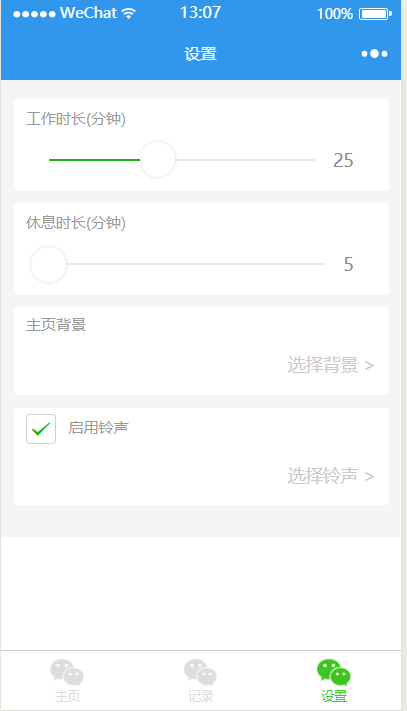Toggle the 启用铃声 checkbox

tap(41, 429)
